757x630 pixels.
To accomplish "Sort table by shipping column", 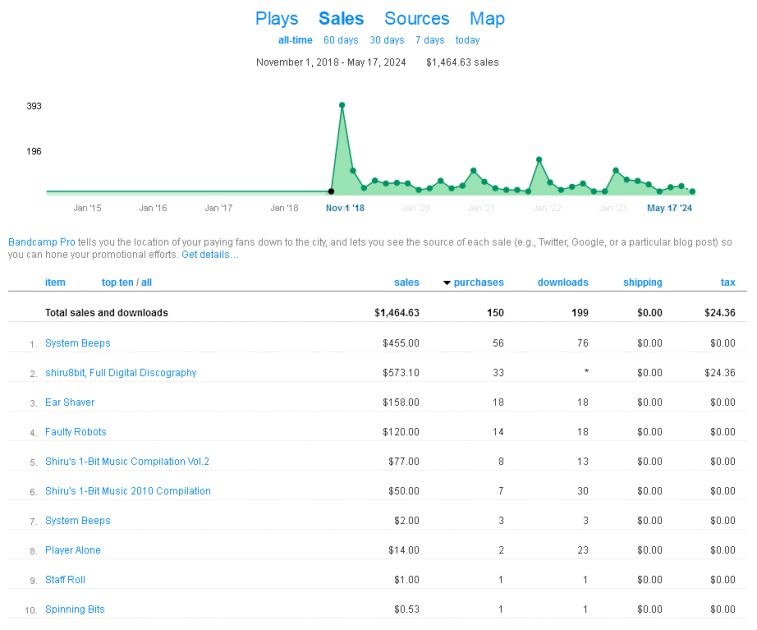I will (x=643, y=282).
